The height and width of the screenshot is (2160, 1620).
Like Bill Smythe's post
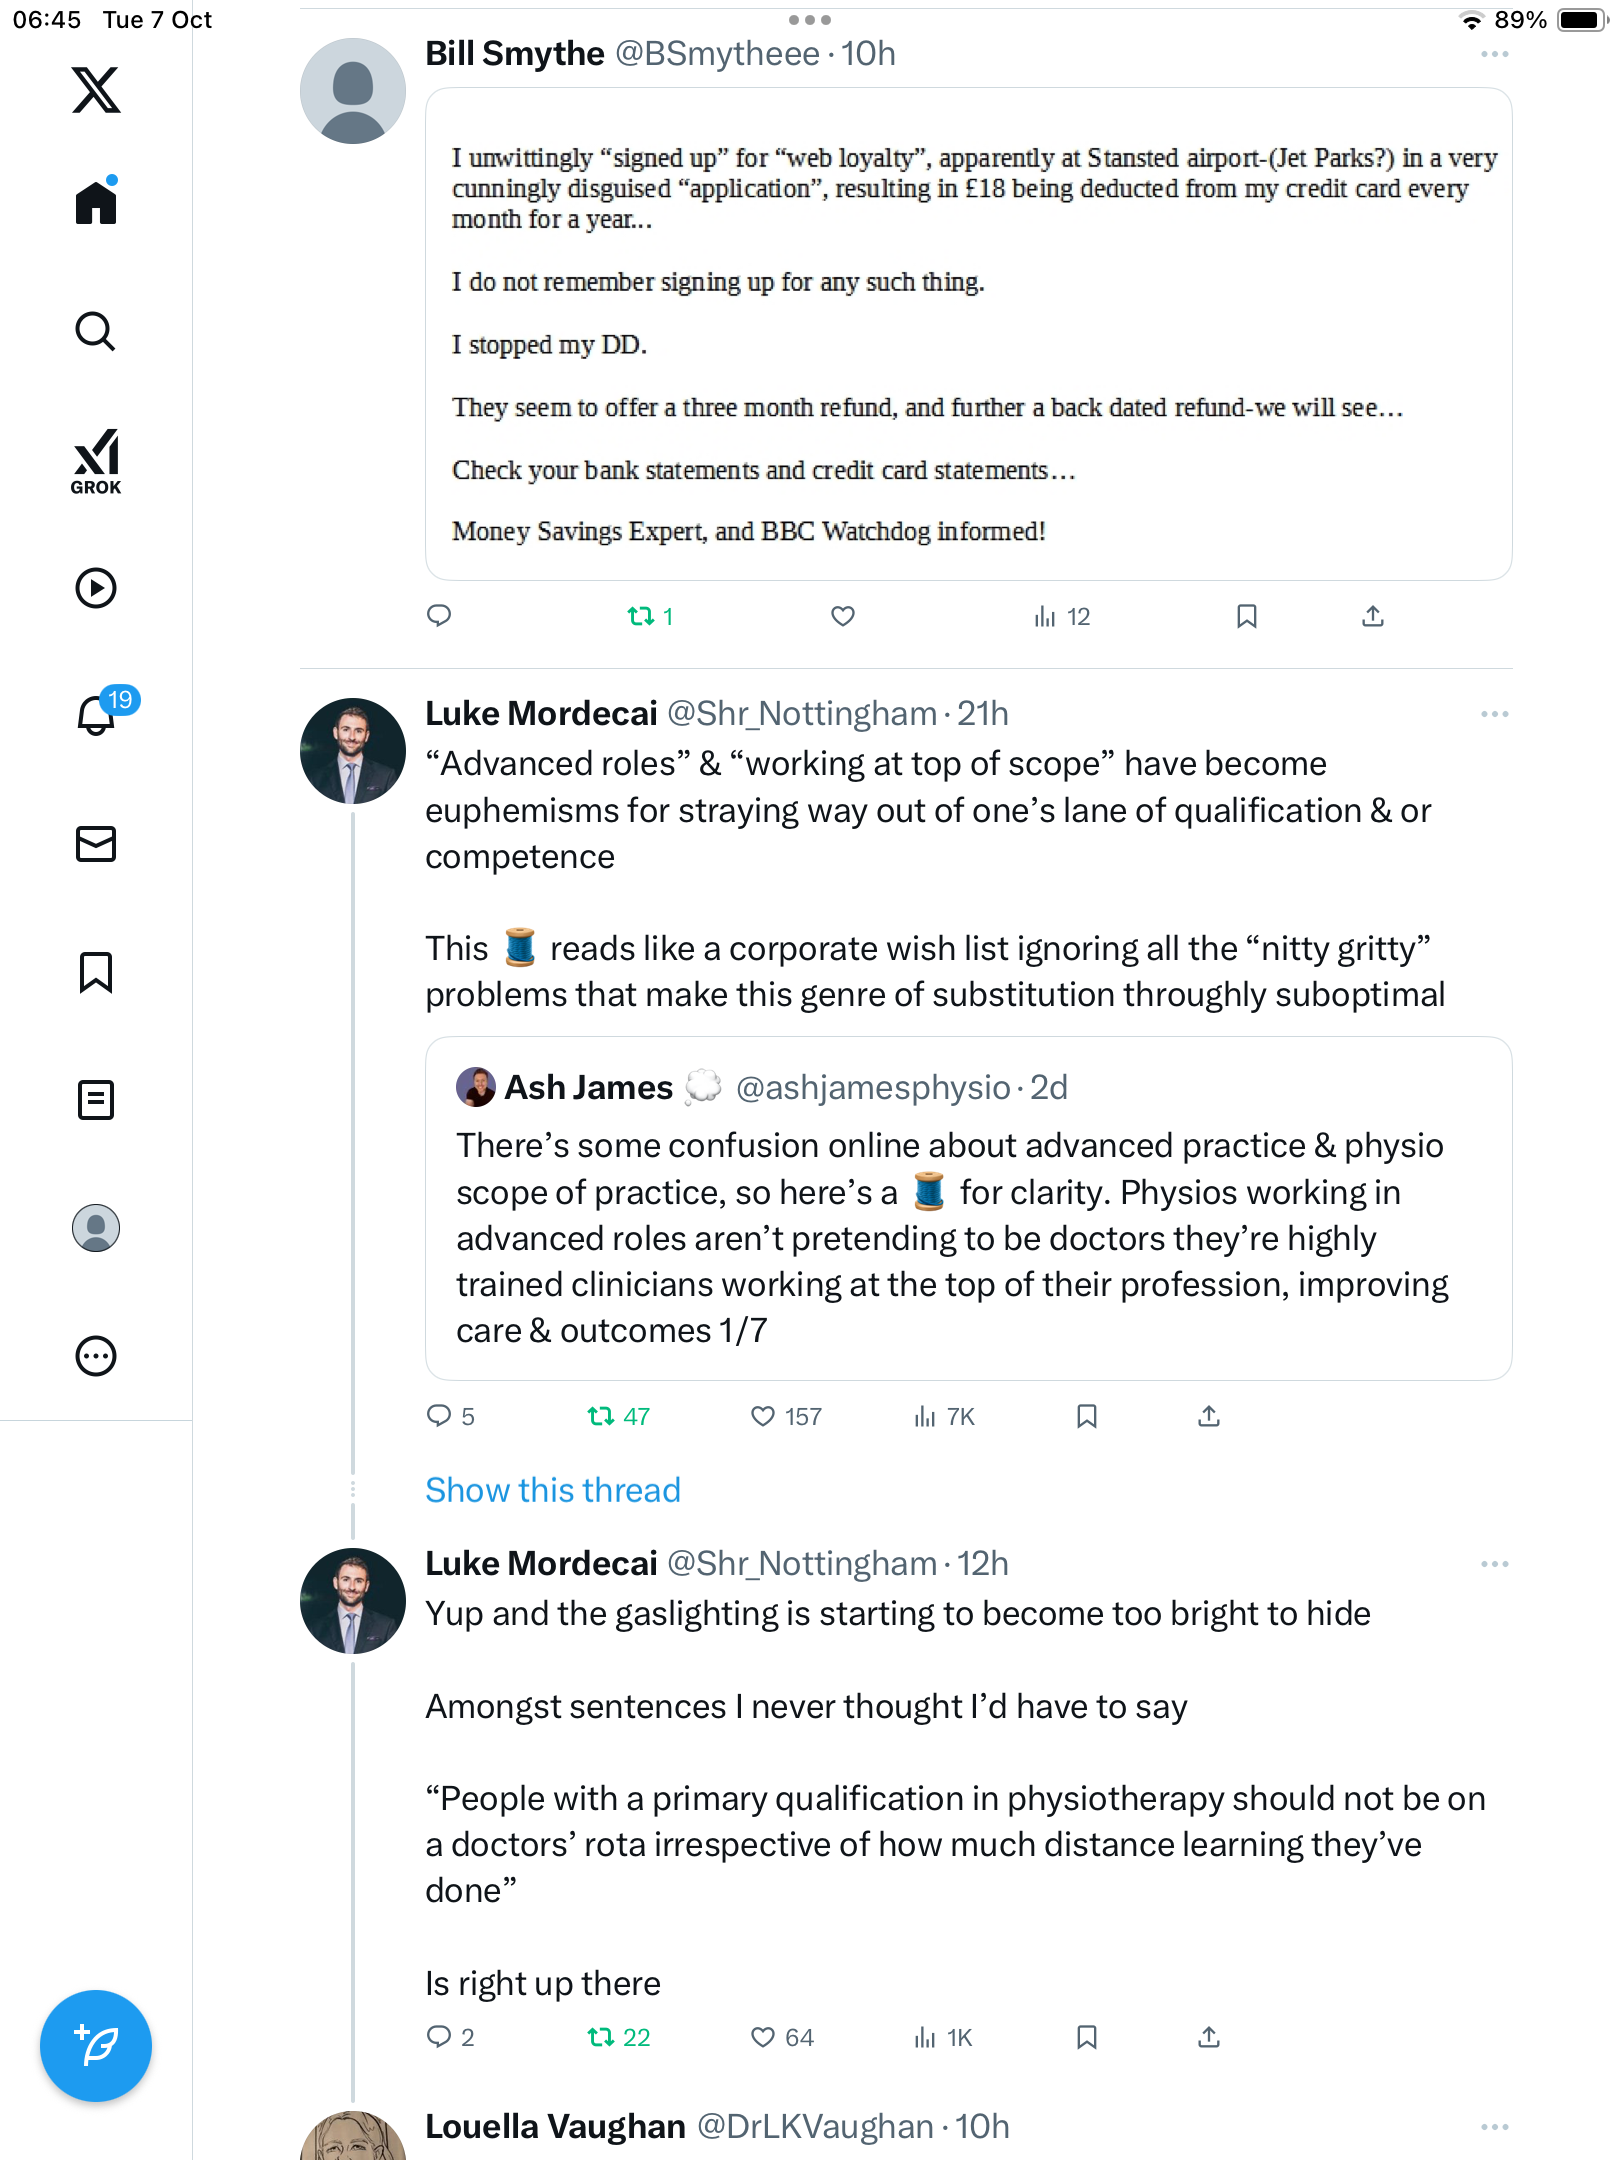click(843, 616)
